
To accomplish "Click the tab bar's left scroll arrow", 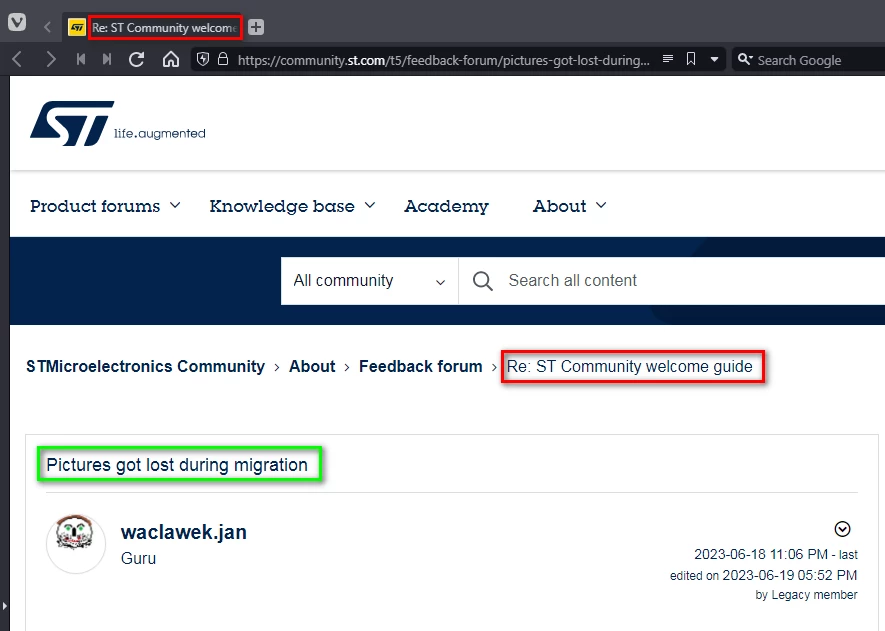I will [47, 27].
